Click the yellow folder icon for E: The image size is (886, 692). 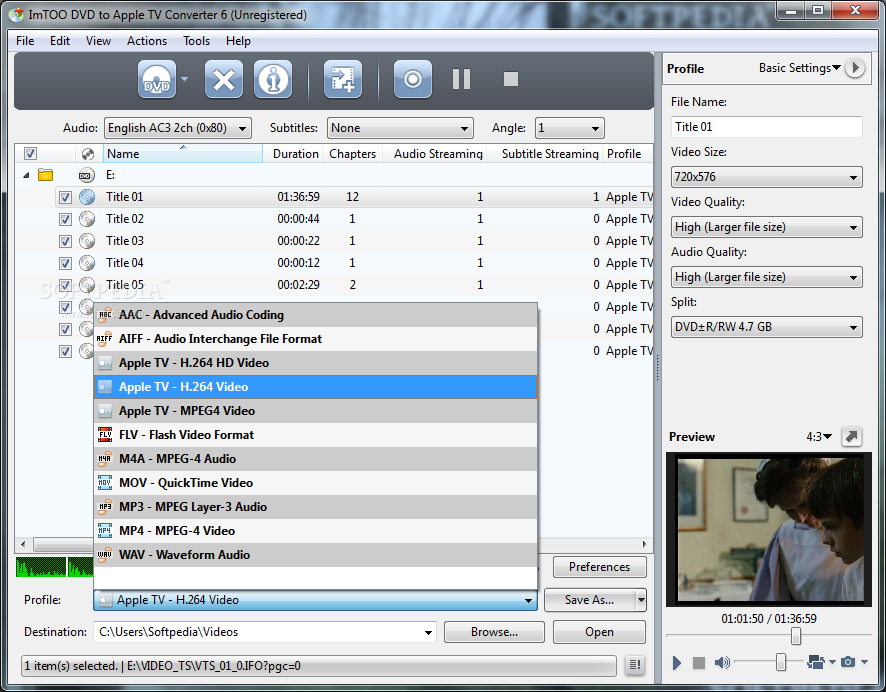pos(45,175)
